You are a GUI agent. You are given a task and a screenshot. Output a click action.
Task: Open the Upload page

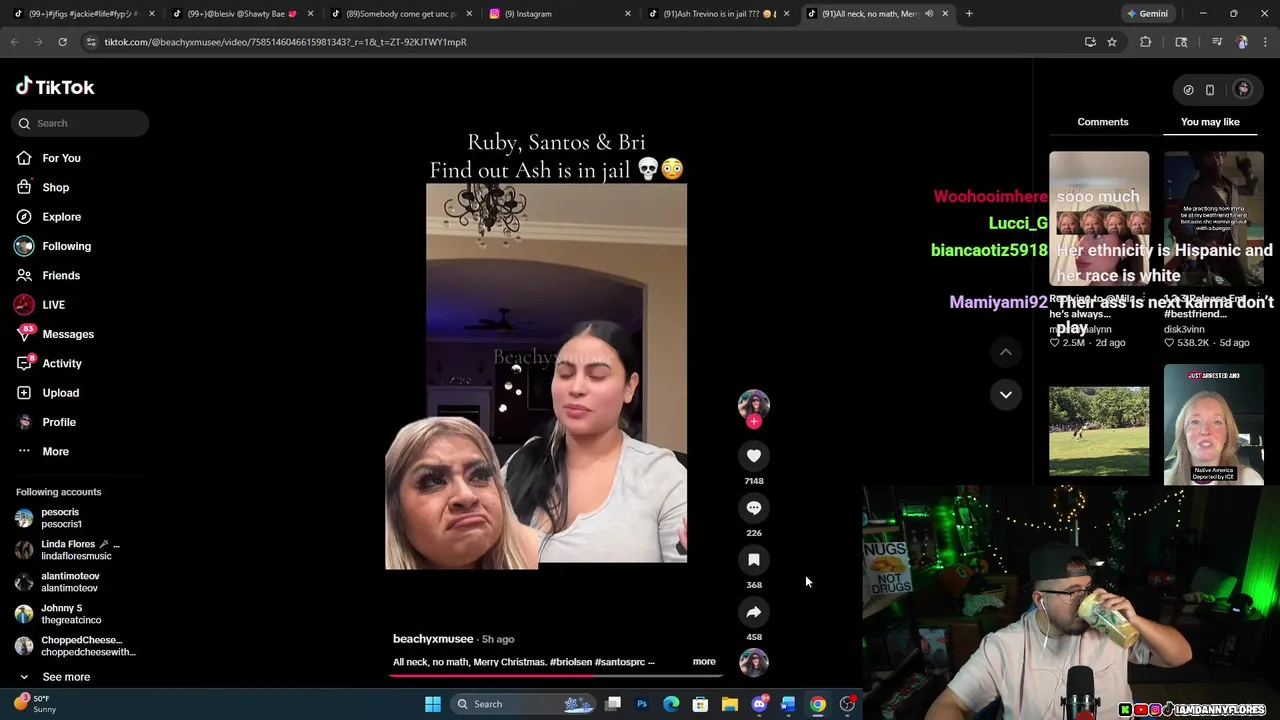click(60, 393)
